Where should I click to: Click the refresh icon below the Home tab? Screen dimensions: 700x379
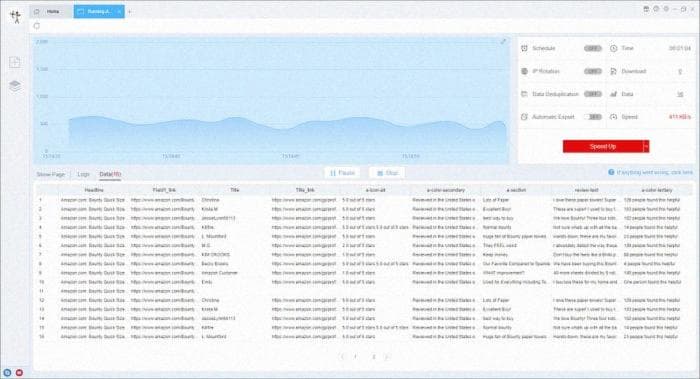click(37, 26)
